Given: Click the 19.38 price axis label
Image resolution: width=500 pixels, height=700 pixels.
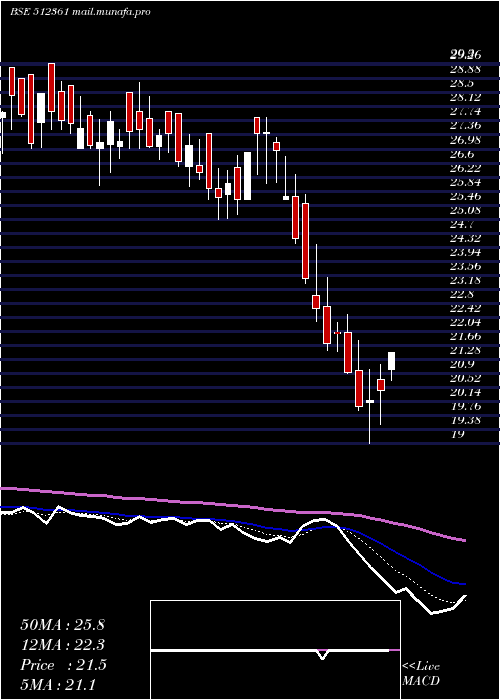Looking at the screenshot, I should pyautogui.click(x=465, y=421).
